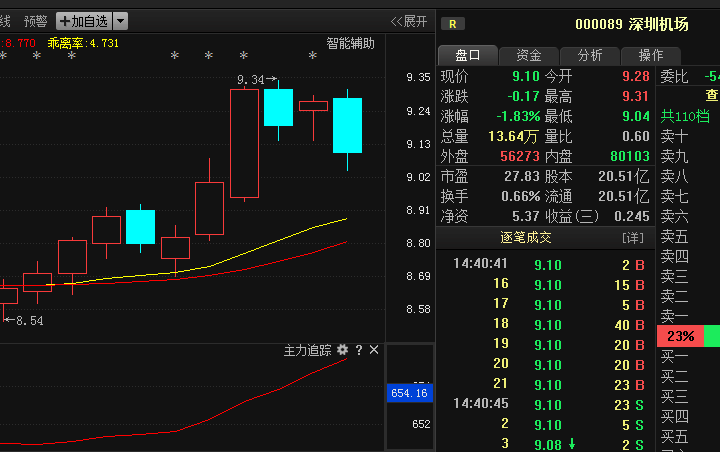Click the last cyan candlestick on the chart
This screenshot has height=452, width=720.
pyautogui.click(x=348, y=125)
